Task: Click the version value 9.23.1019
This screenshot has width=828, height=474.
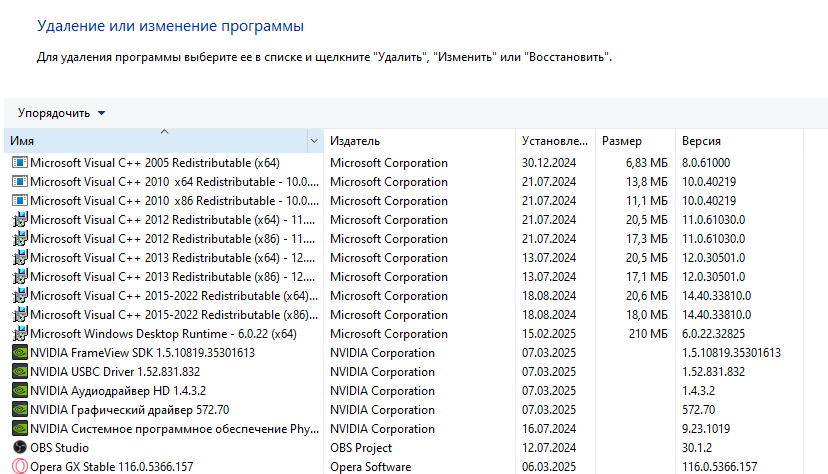Action: [x=705, y=429]
